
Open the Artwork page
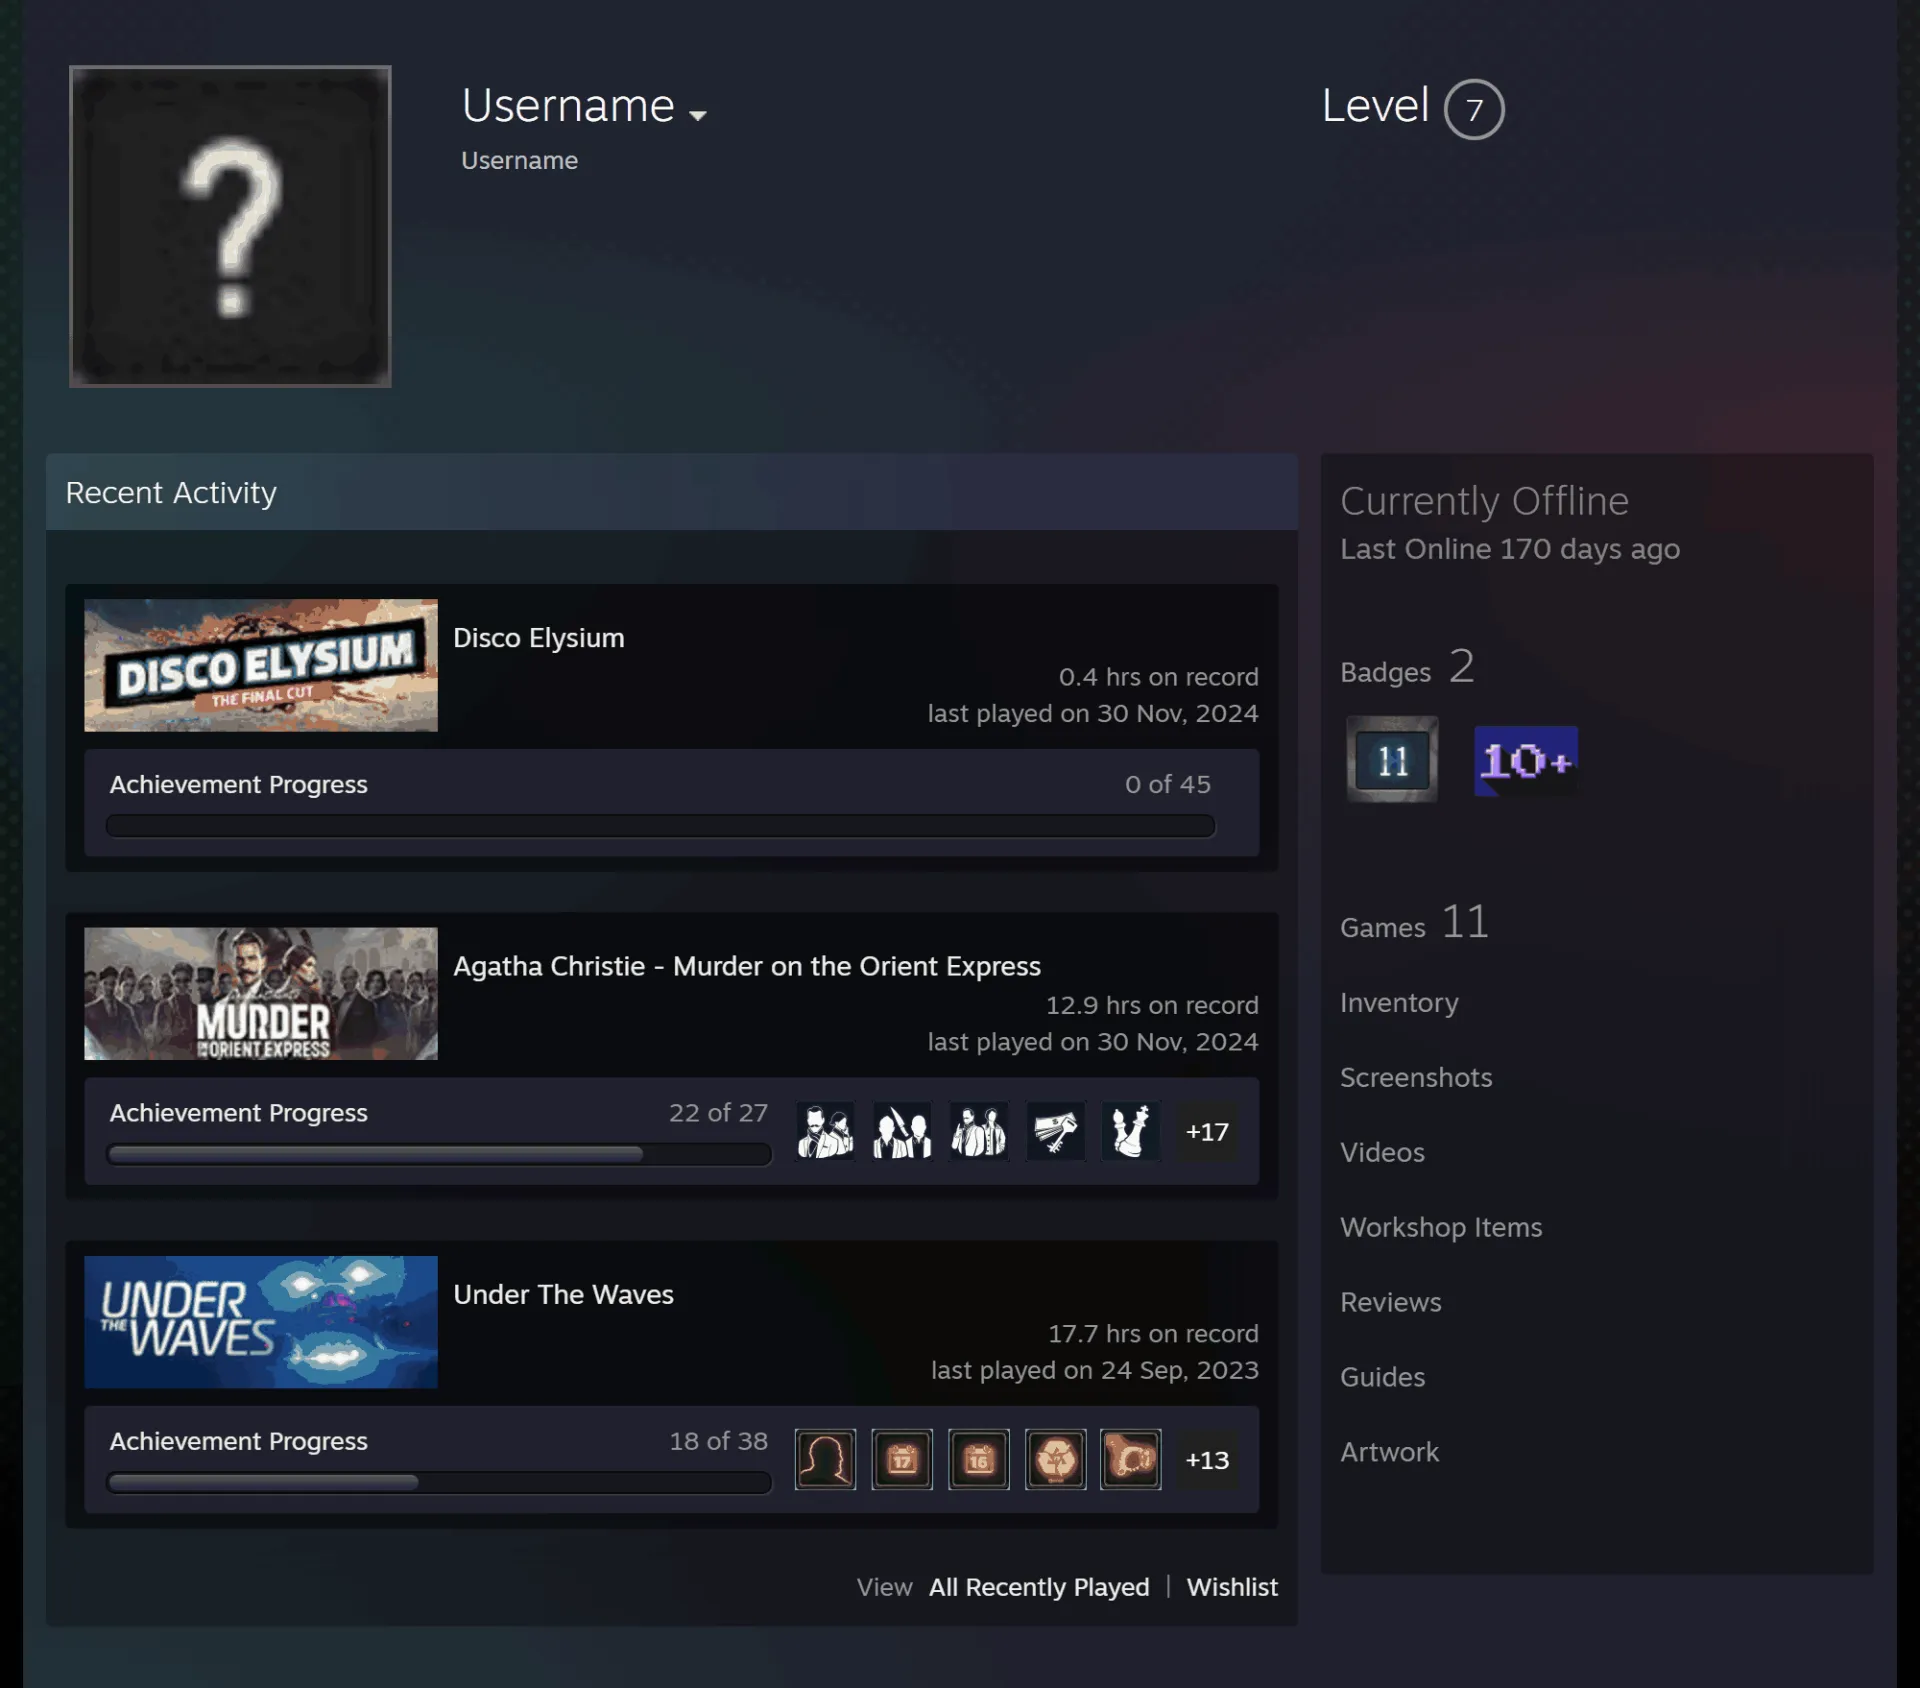1389,1452
